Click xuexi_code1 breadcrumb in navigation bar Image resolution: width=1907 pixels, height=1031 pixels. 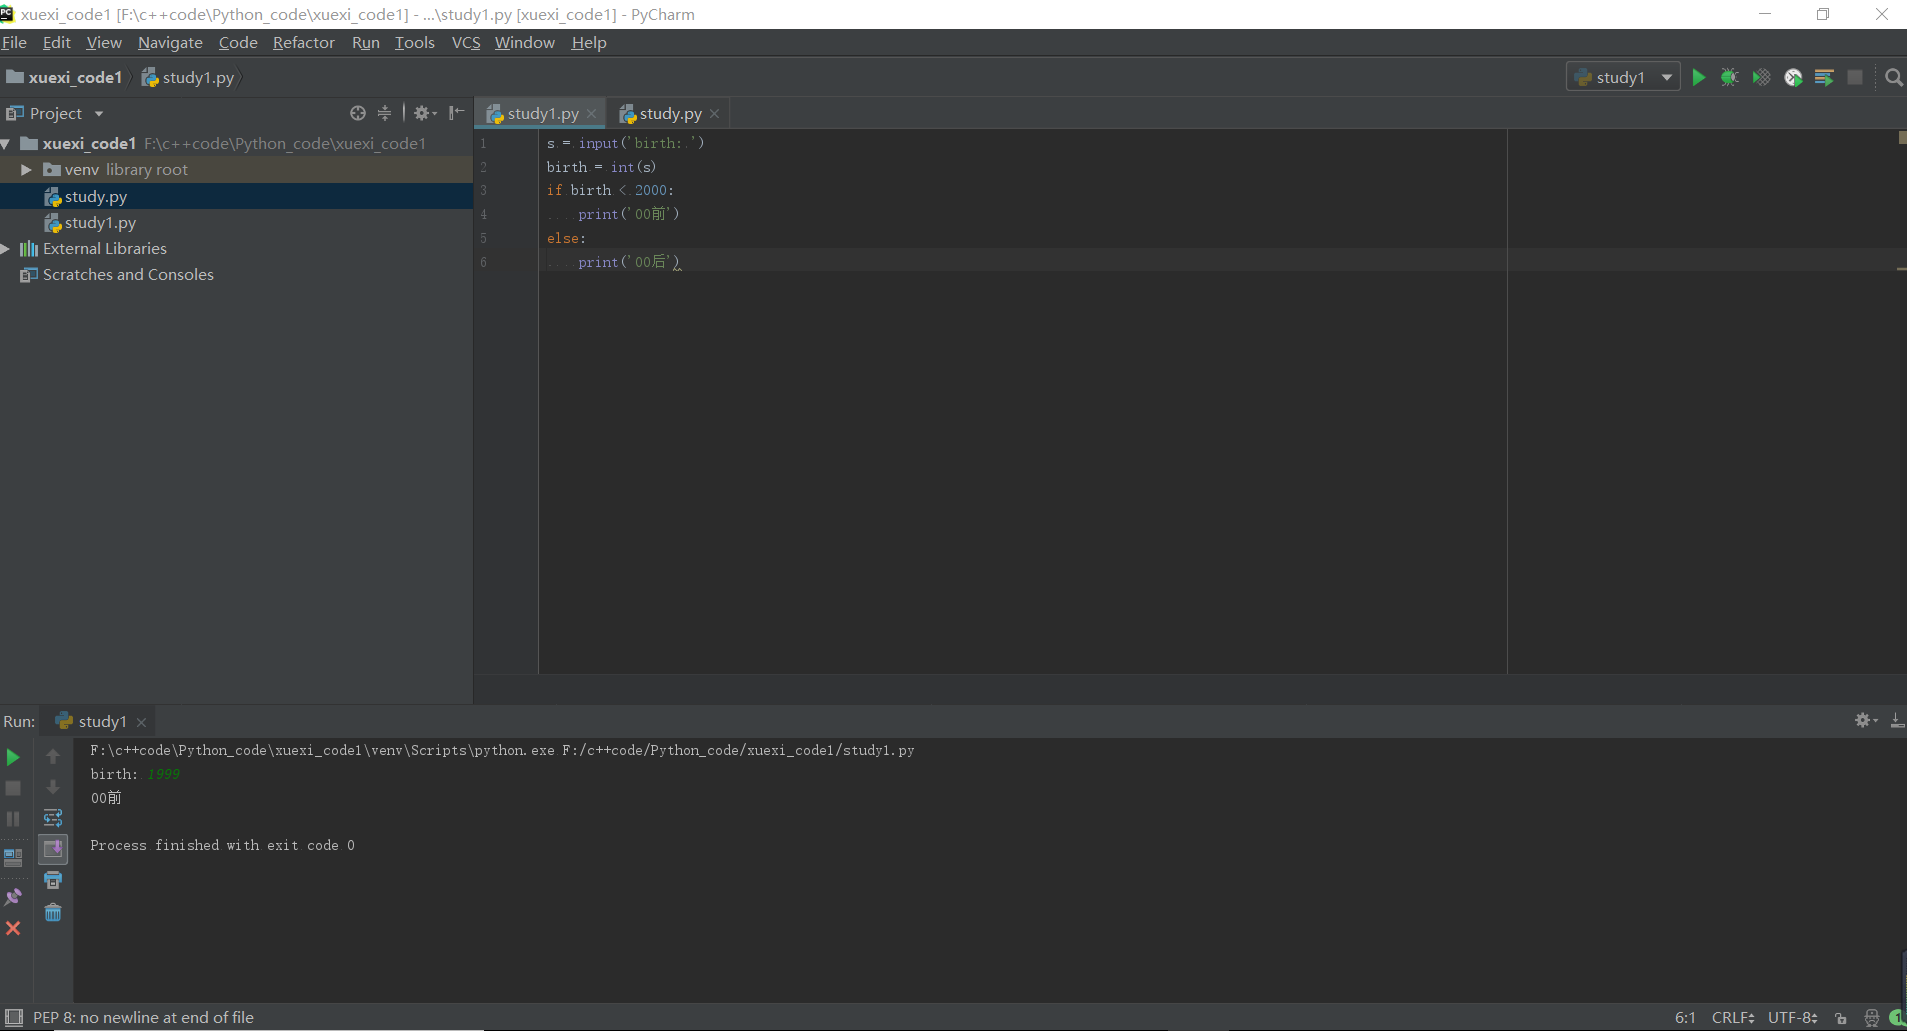click(65, 77)
